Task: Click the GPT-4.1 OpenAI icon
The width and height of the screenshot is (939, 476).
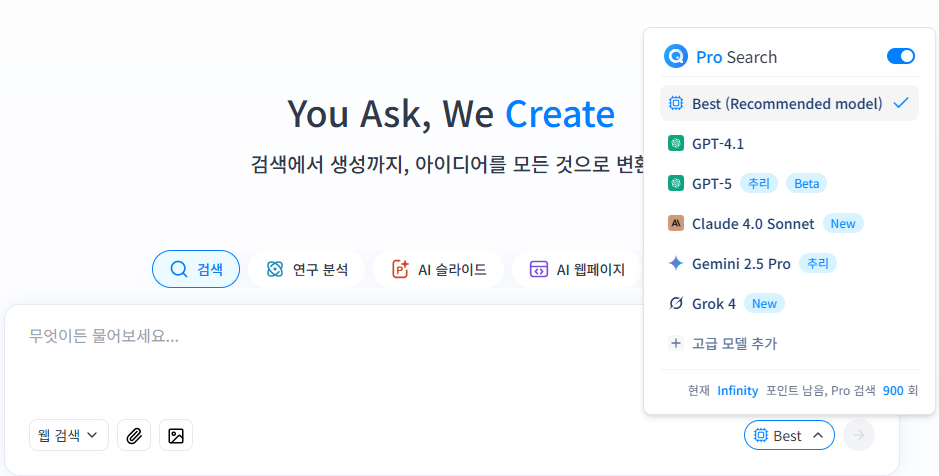Action: [x=676, y=144]
